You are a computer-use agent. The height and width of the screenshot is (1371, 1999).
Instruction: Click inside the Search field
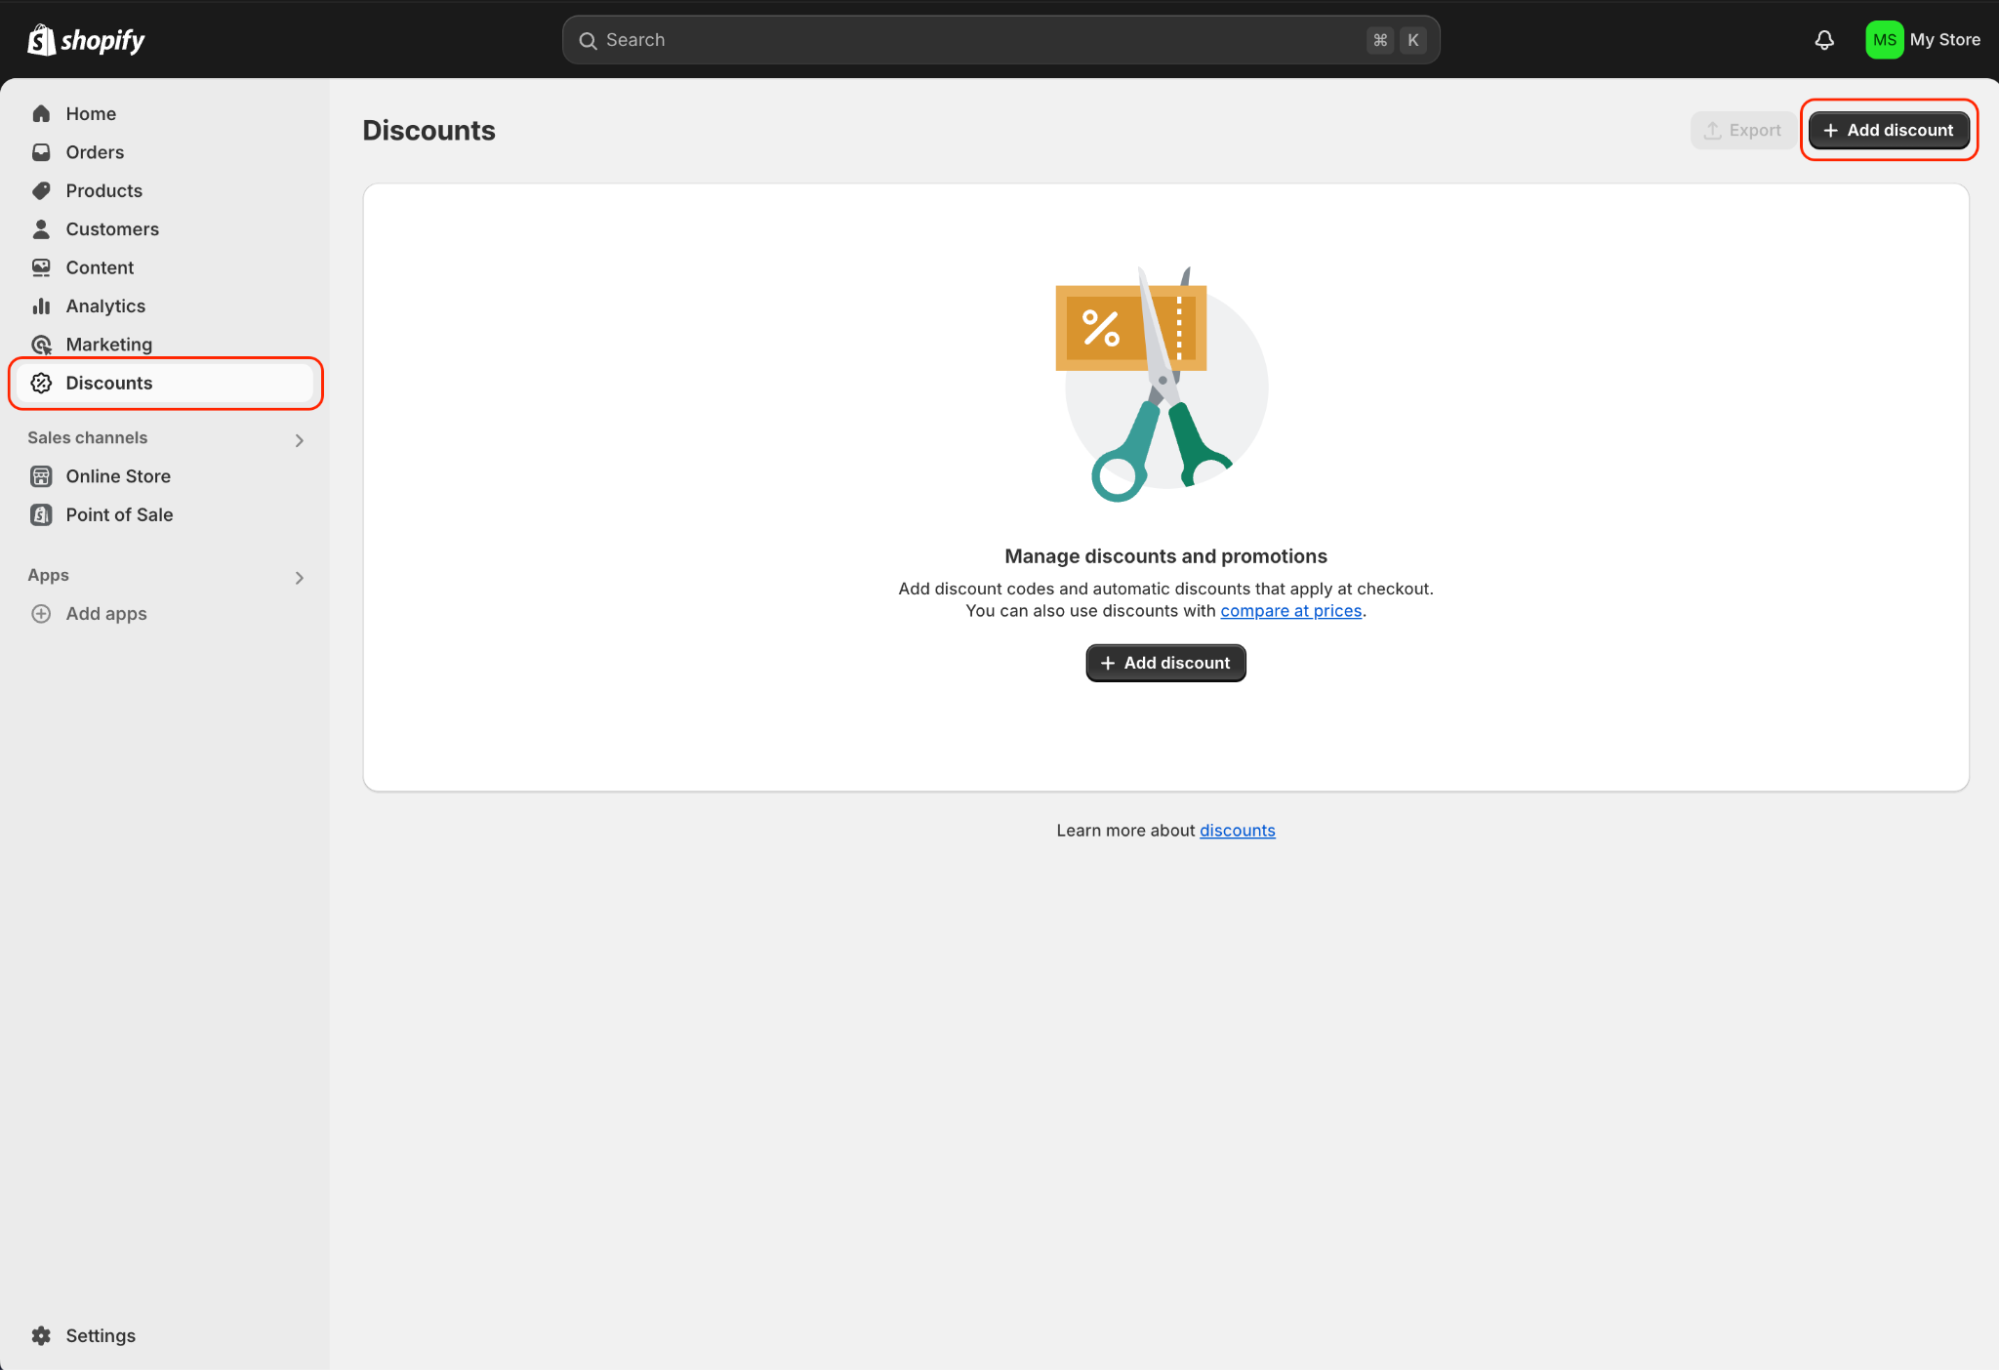(1000, 40)
